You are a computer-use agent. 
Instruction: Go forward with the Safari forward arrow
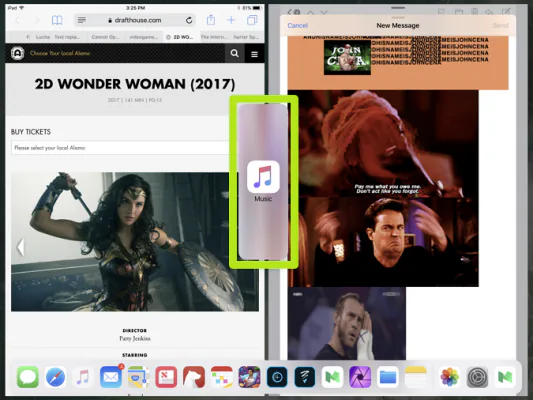pos(37,21)
